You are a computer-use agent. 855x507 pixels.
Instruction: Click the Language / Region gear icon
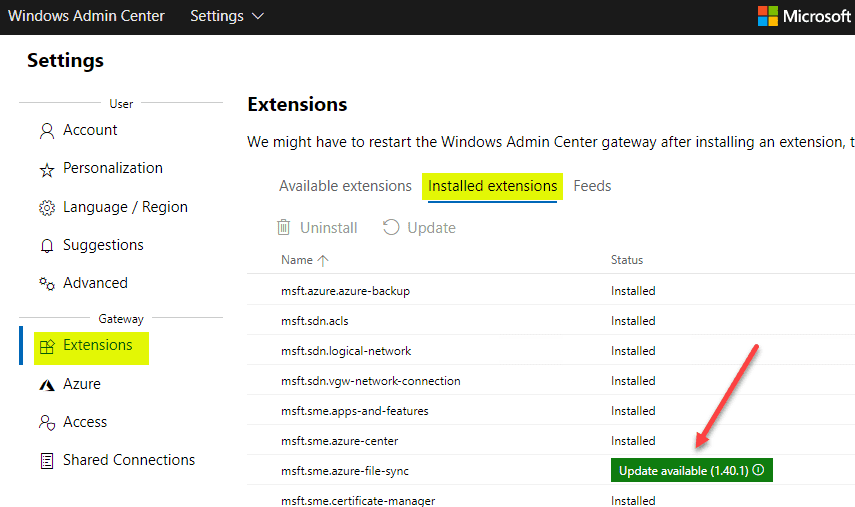pos(46,208)
